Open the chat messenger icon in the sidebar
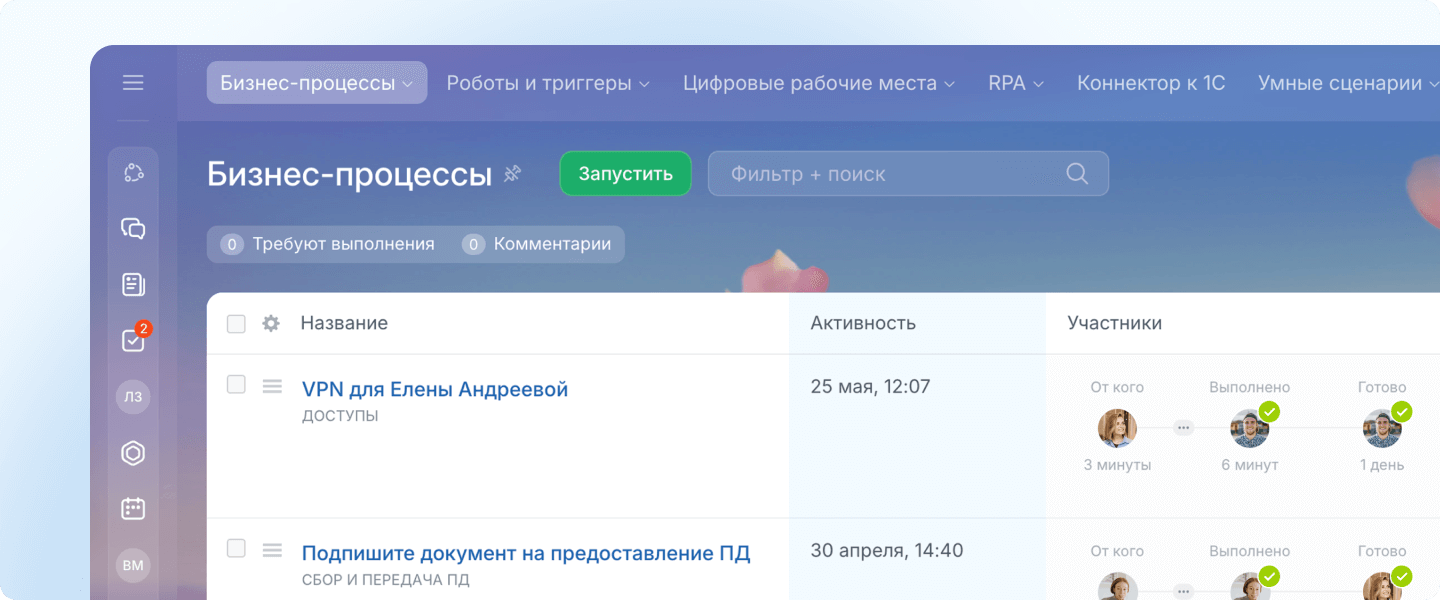1440x600 pixels. [133, 229]
